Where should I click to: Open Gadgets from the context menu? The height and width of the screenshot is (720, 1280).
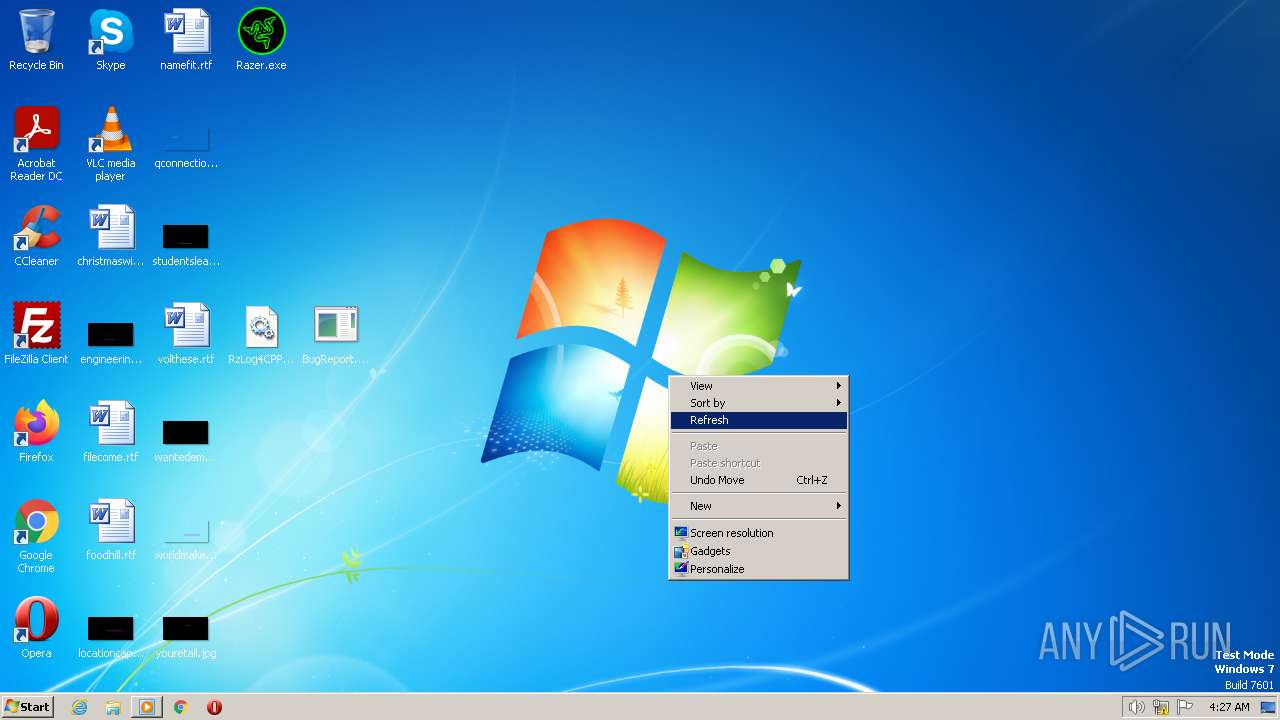(758, 551)
